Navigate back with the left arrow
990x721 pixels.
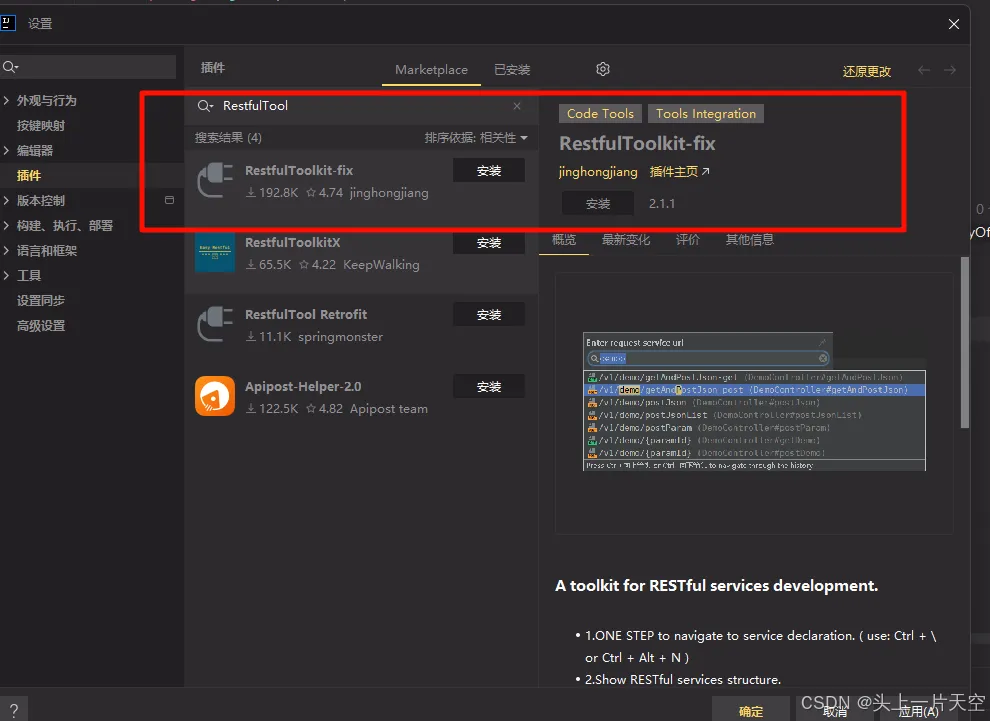coord(924,70)
